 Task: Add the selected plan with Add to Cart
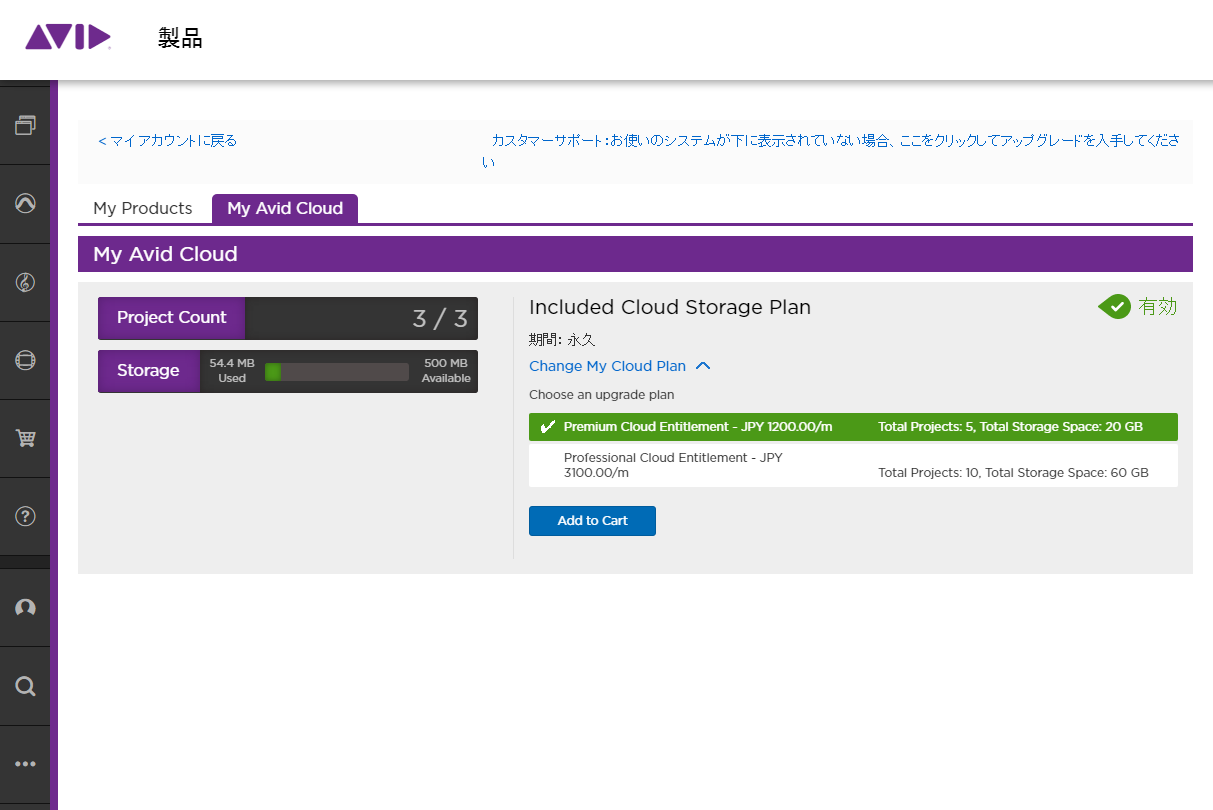(592, 521)
